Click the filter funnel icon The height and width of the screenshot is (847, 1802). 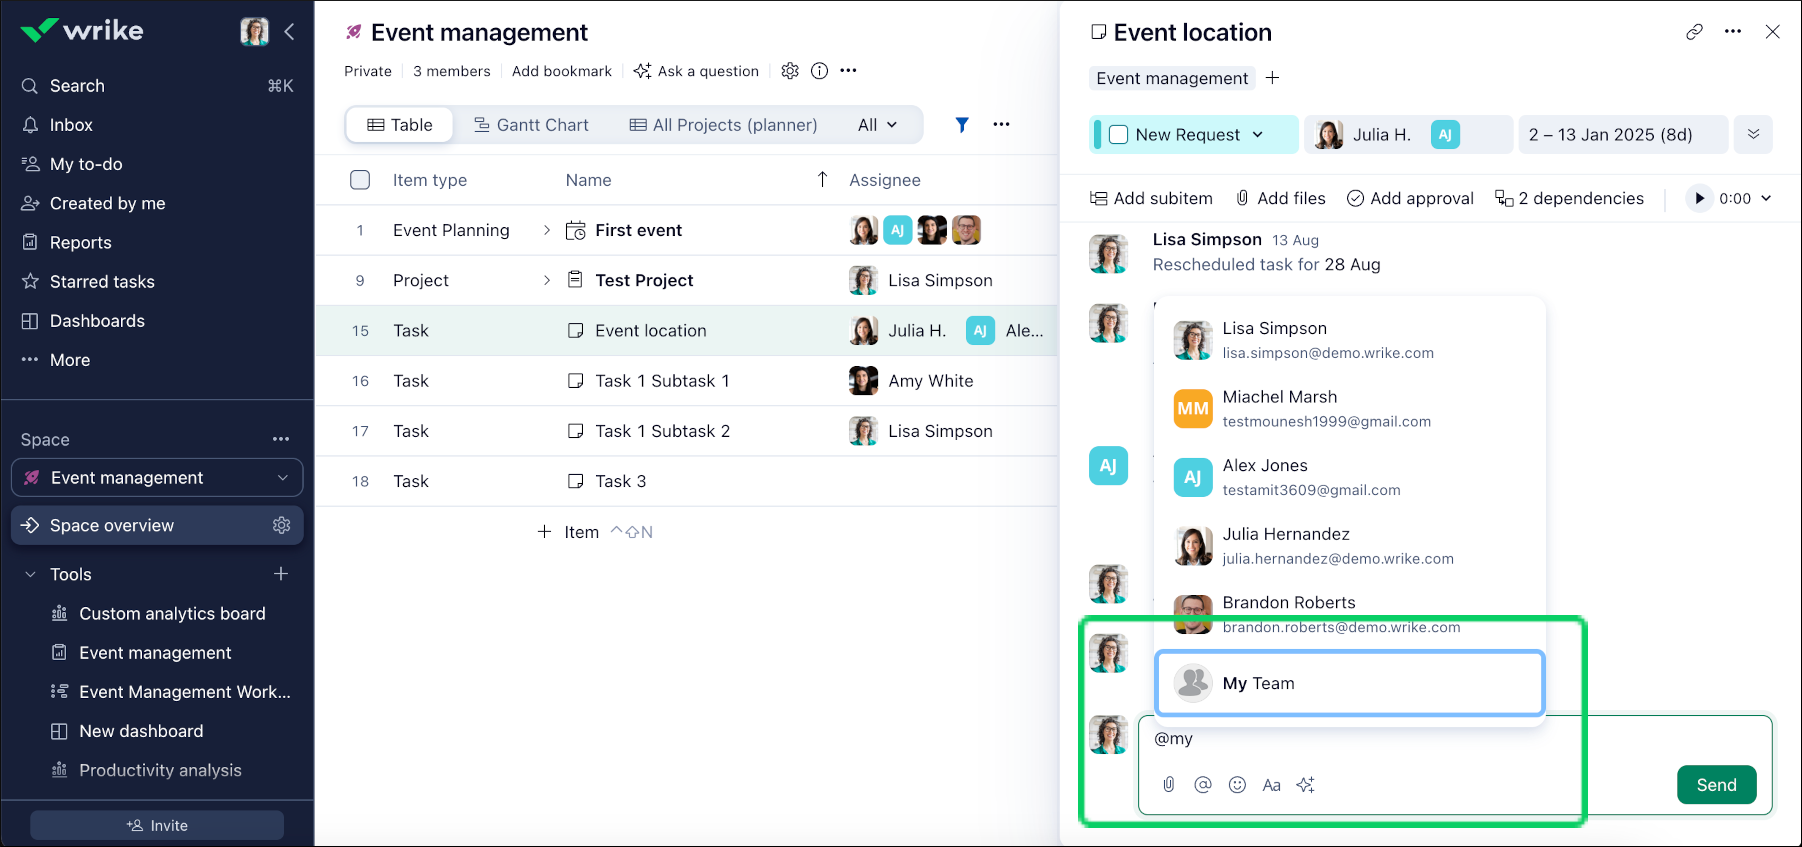(x=961, y=125)
